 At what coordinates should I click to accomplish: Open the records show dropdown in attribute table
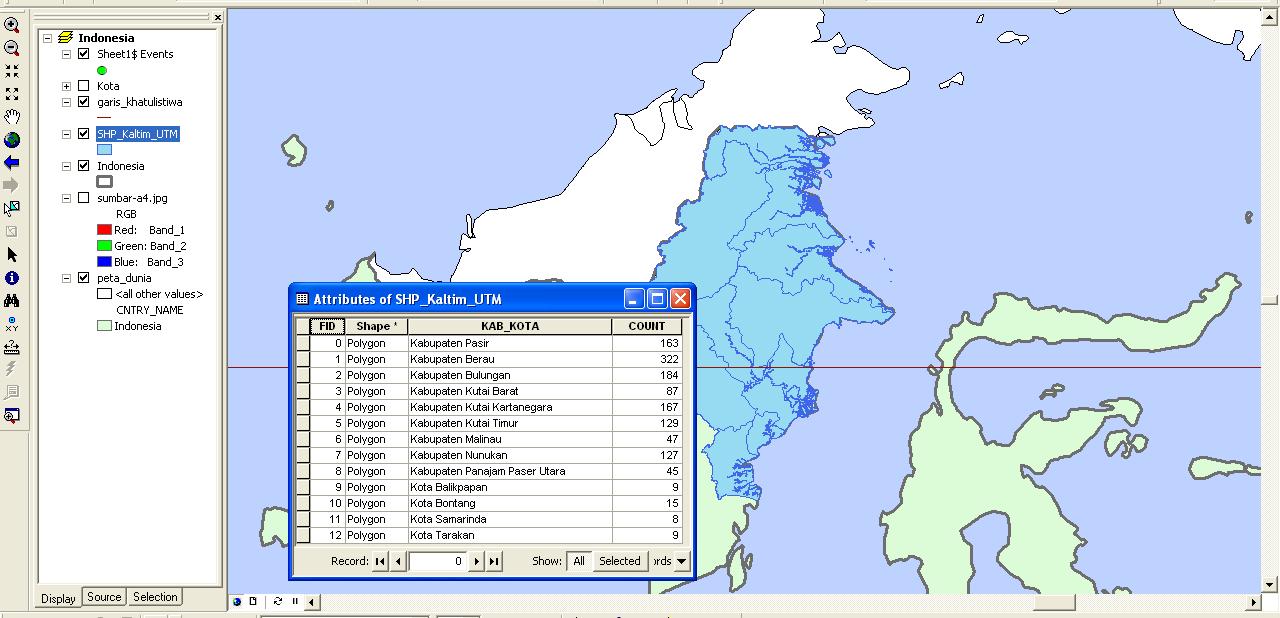681,561
